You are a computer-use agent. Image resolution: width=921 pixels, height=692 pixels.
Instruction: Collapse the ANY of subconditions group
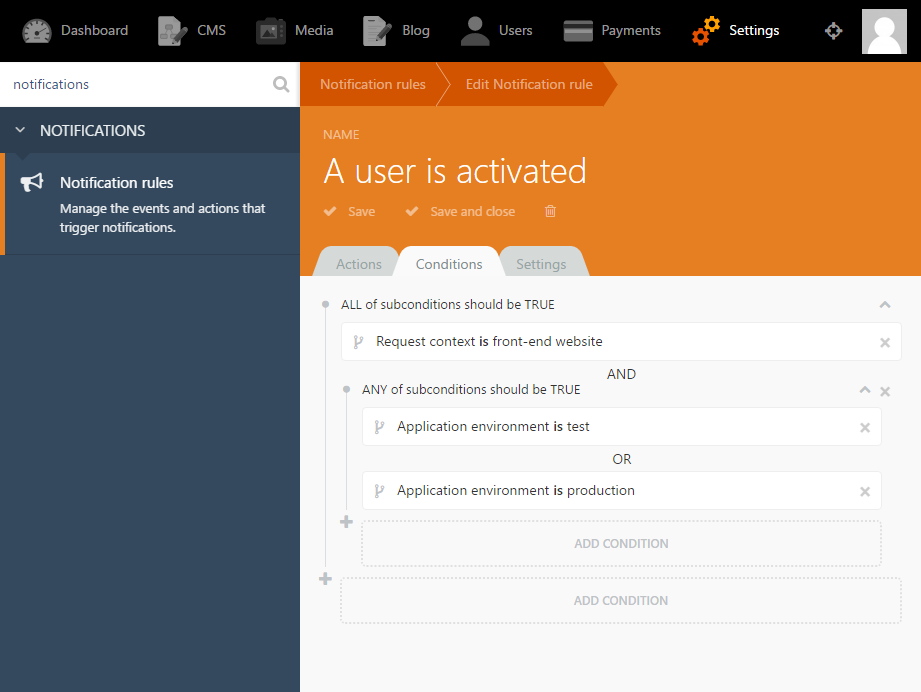(x=865, y=389)
